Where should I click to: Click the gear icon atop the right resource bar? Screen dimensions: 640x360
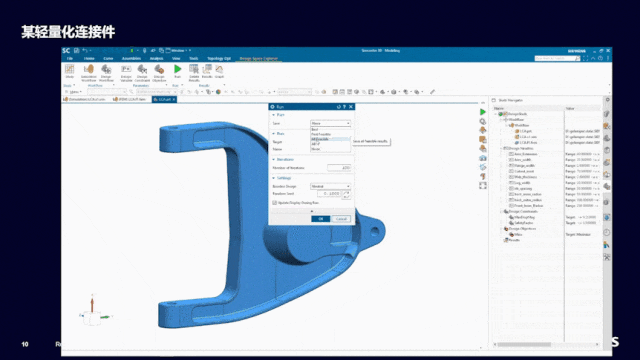(607, 100)
